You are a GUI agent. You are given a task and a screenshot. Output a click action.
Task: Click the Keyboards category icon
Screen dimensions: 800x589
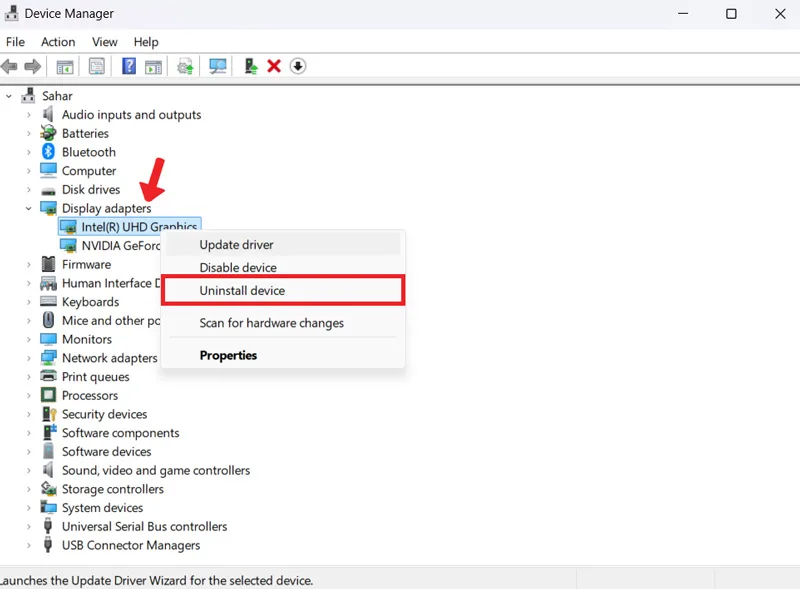(48, 301)
